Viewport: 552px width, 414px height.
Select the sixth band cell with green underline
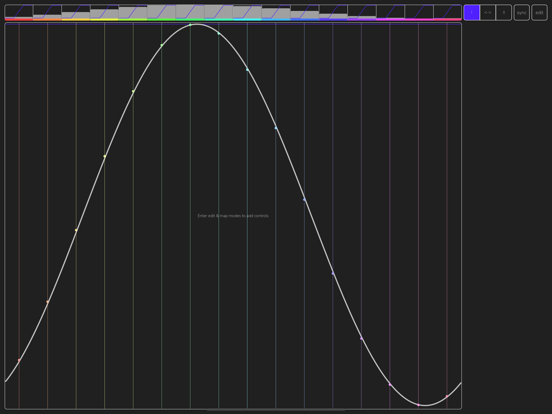tap(162, 13)
